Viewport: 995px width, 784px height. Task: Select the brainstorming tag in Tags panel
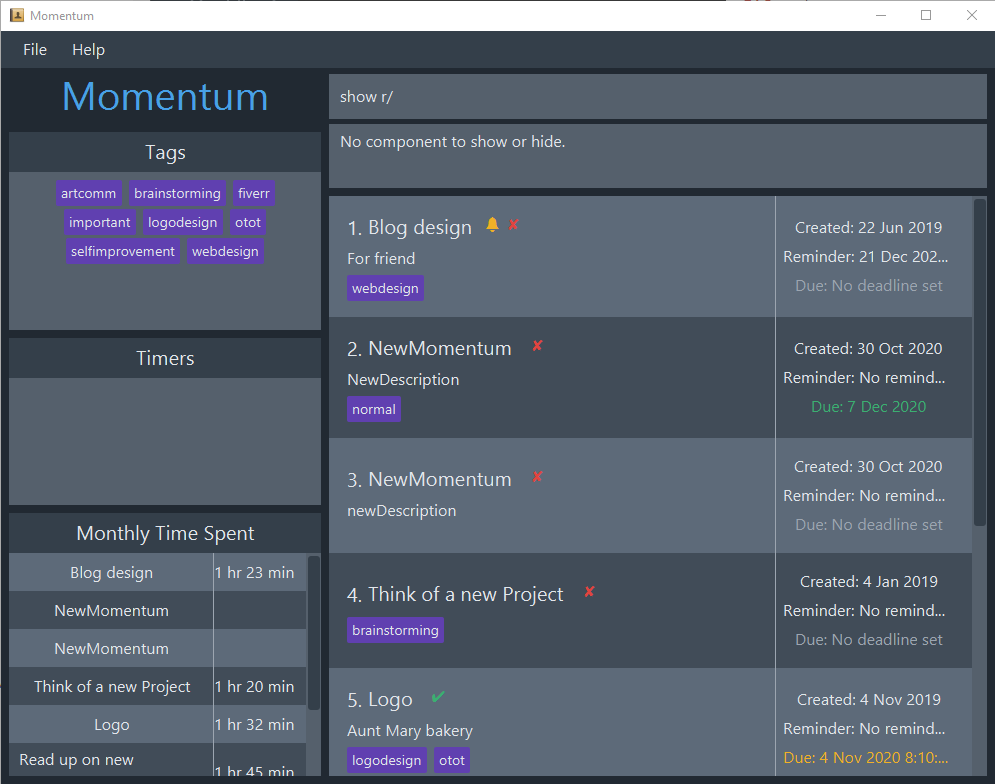coord(177,193)
